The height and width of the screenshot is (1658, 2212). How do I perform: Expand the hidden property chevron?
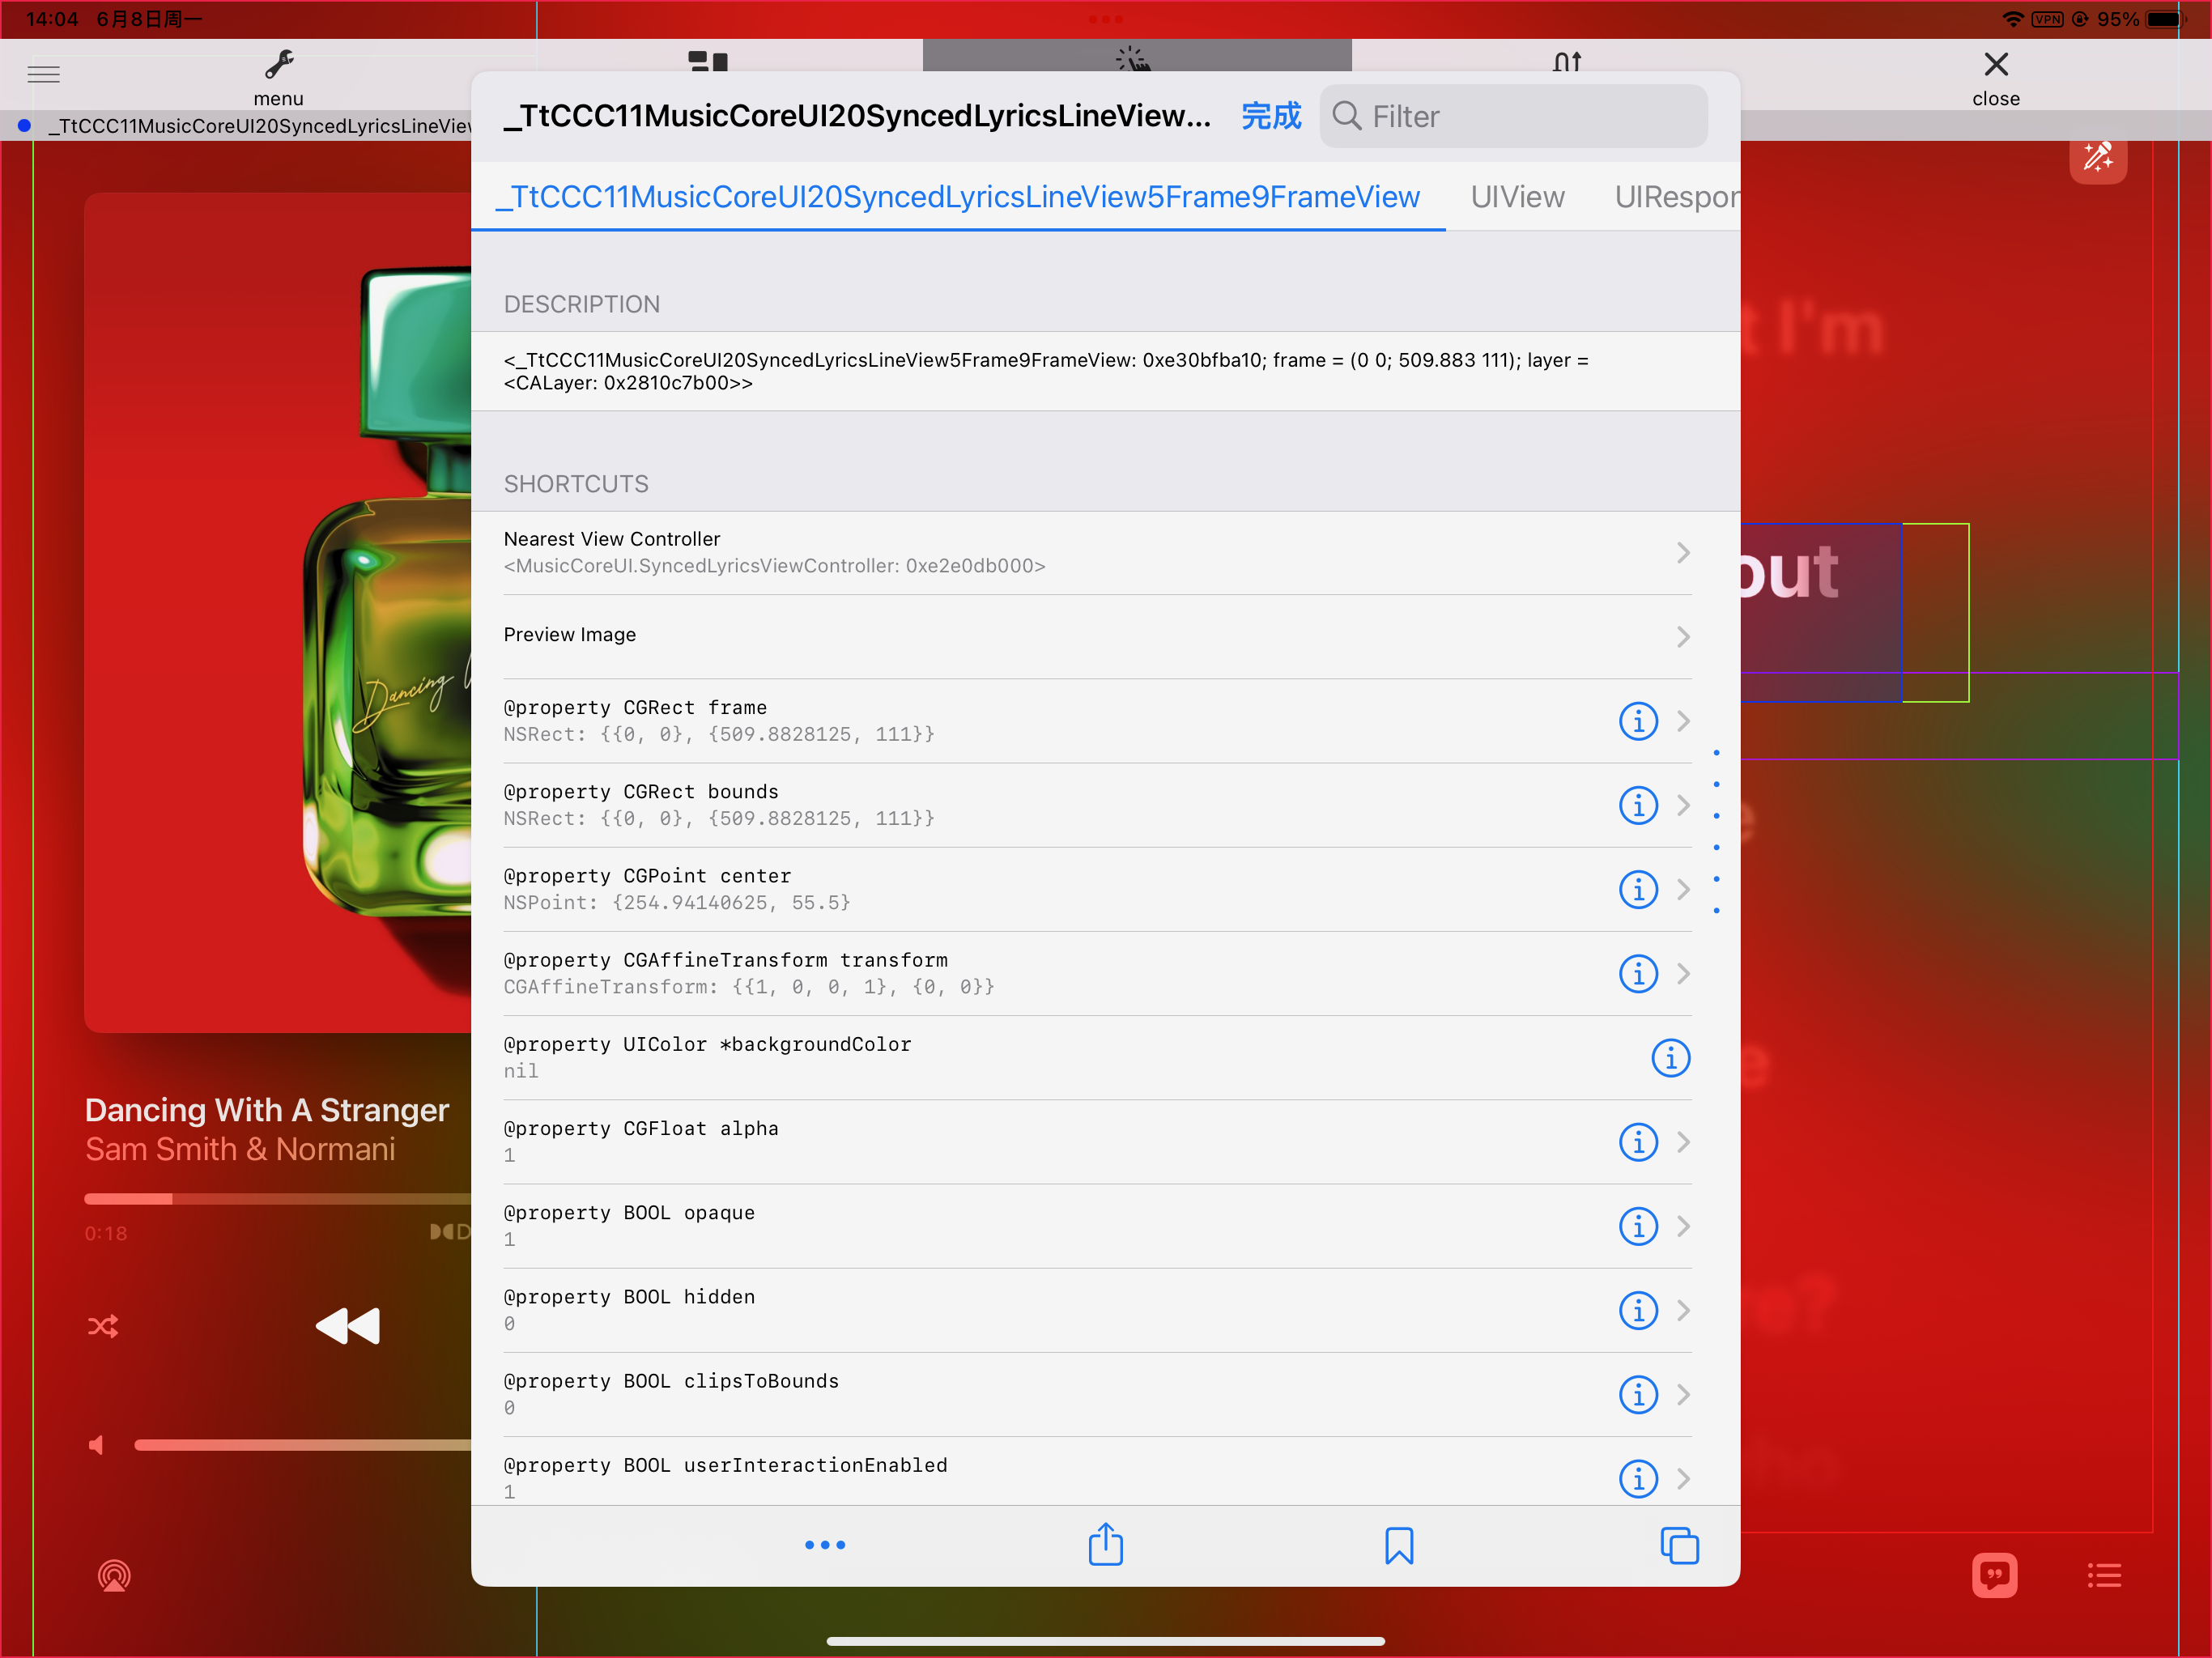(1683, 1310)
